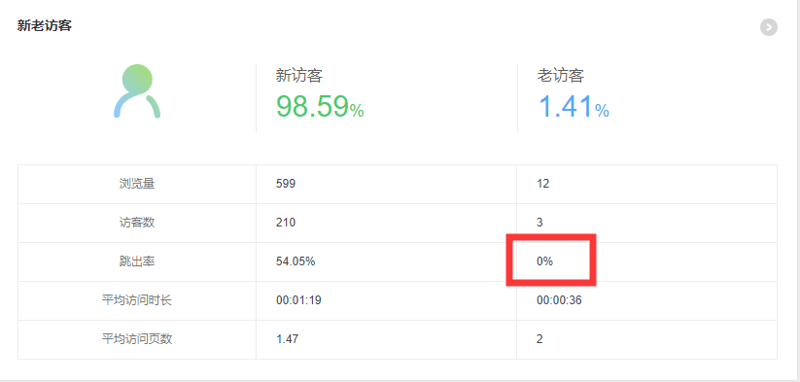Click the 1.47 average pages value
This screenshot has width=800, height=382.
[x=287, y=339]
